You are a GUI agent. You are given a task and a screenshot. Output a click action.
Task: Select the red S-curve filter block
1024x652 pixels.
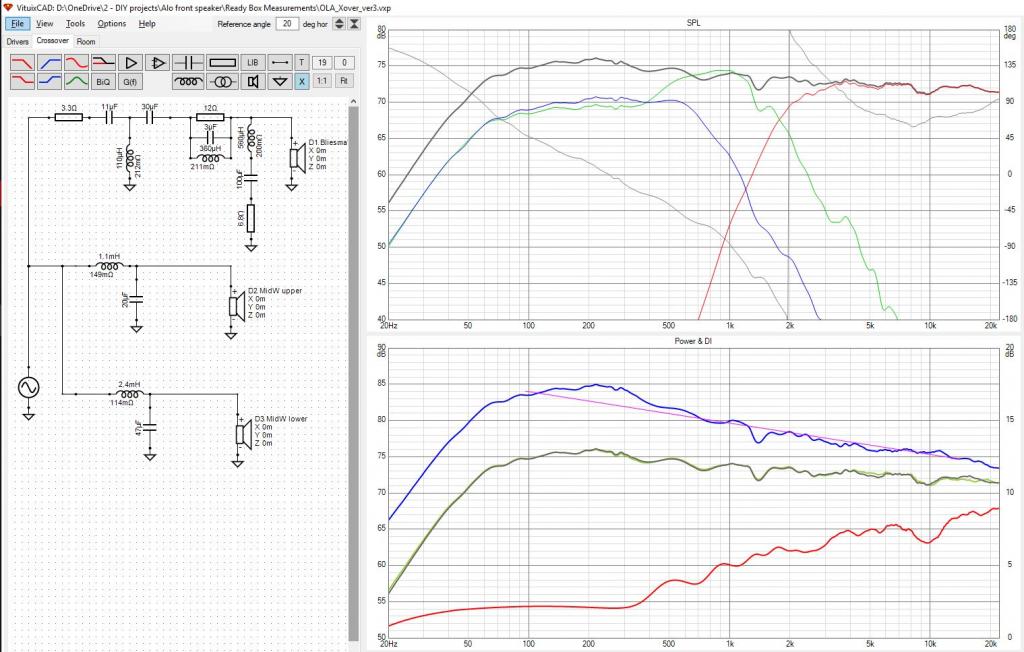coord(76,63)
